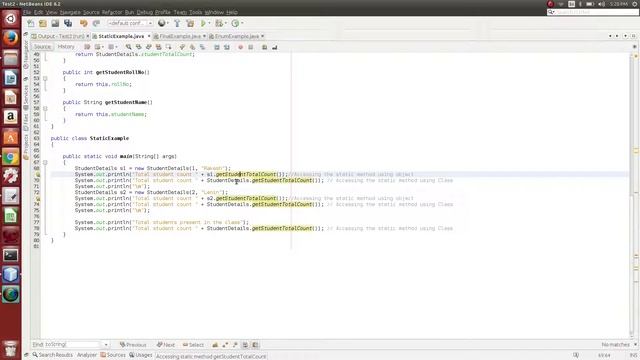Click the Shift Line Left icon

pos(217,47)
